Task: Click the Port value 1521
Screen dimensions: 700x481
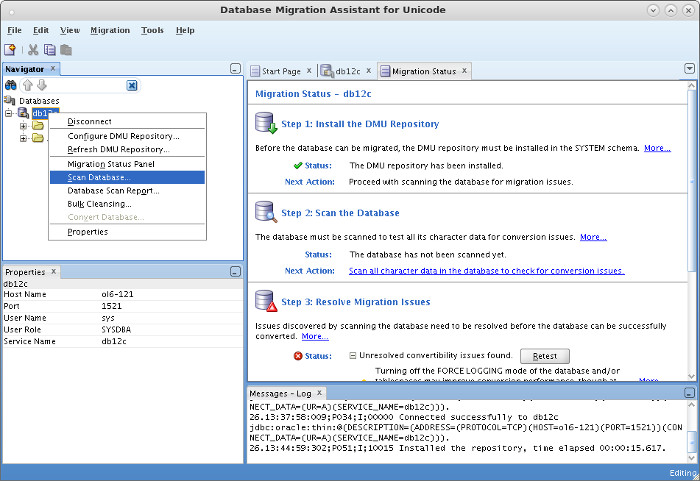Action: 112,306
